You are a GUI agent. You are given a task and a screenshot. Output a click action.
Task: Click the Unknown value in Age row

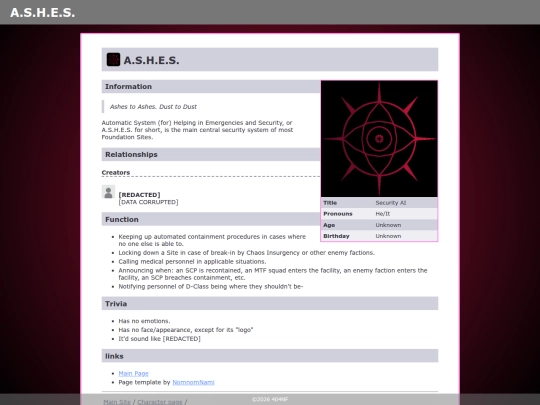click(388, 225)
